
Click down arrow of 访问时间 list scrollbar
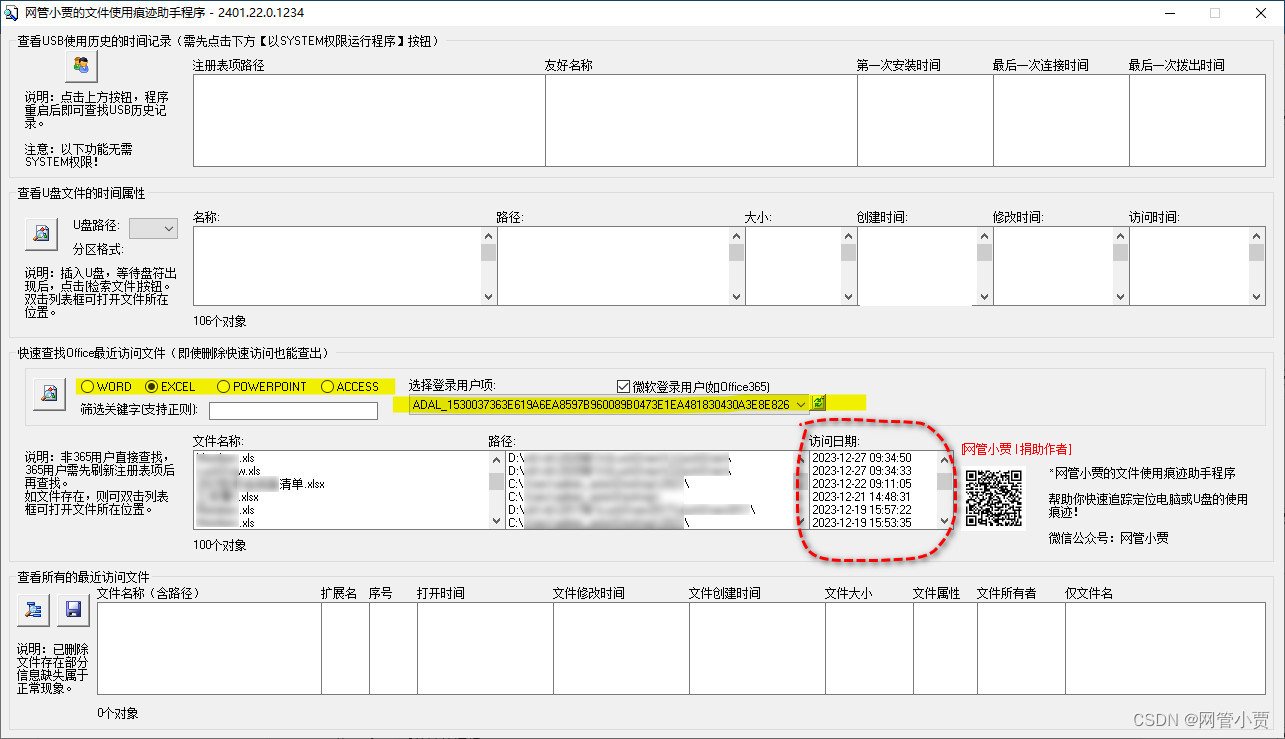coord(1257,296)
